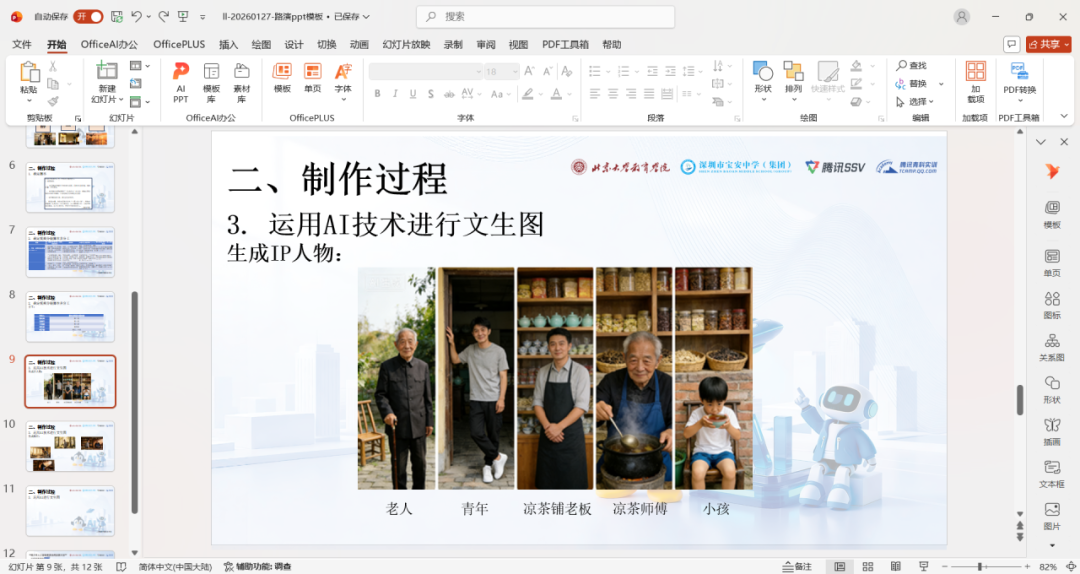Click the zoom slider in status bar
This screenshot has height=574, width=1080.
(x=978, y=567)
